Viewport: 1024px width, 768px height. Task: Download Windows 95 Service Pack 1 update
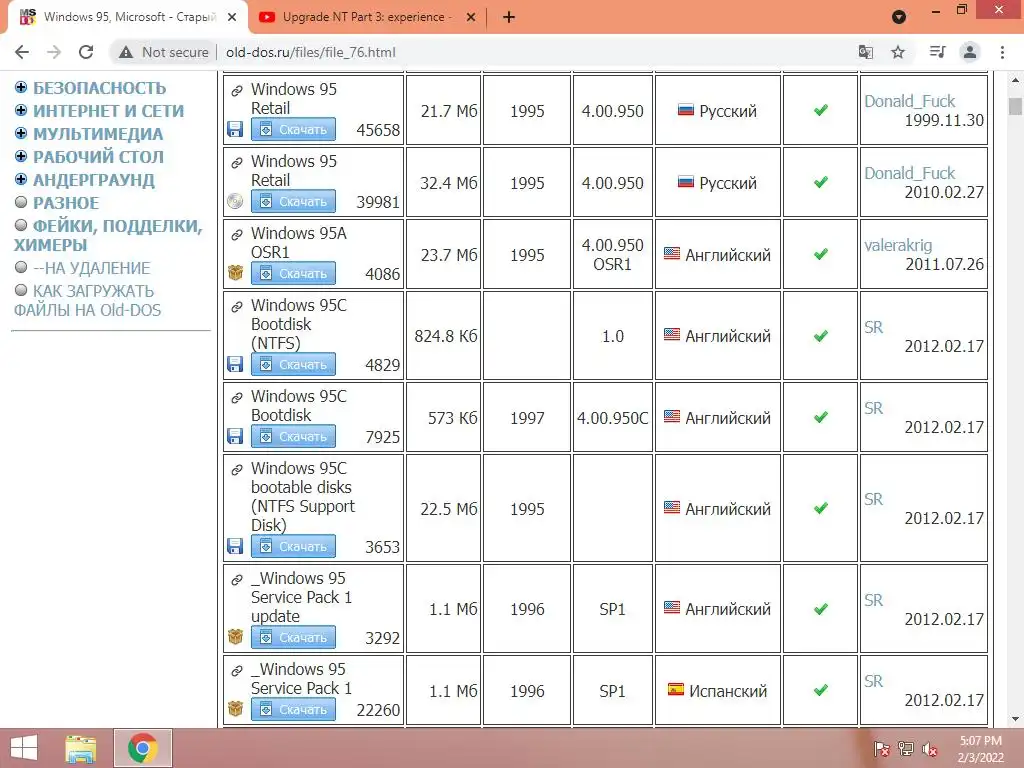(x=293, y=637)
